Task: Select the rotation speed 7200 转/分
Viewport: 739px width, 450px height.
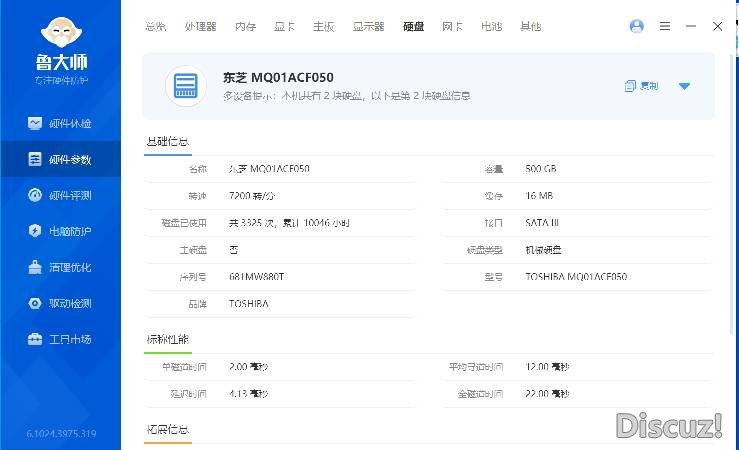Action: click(251, 196)
